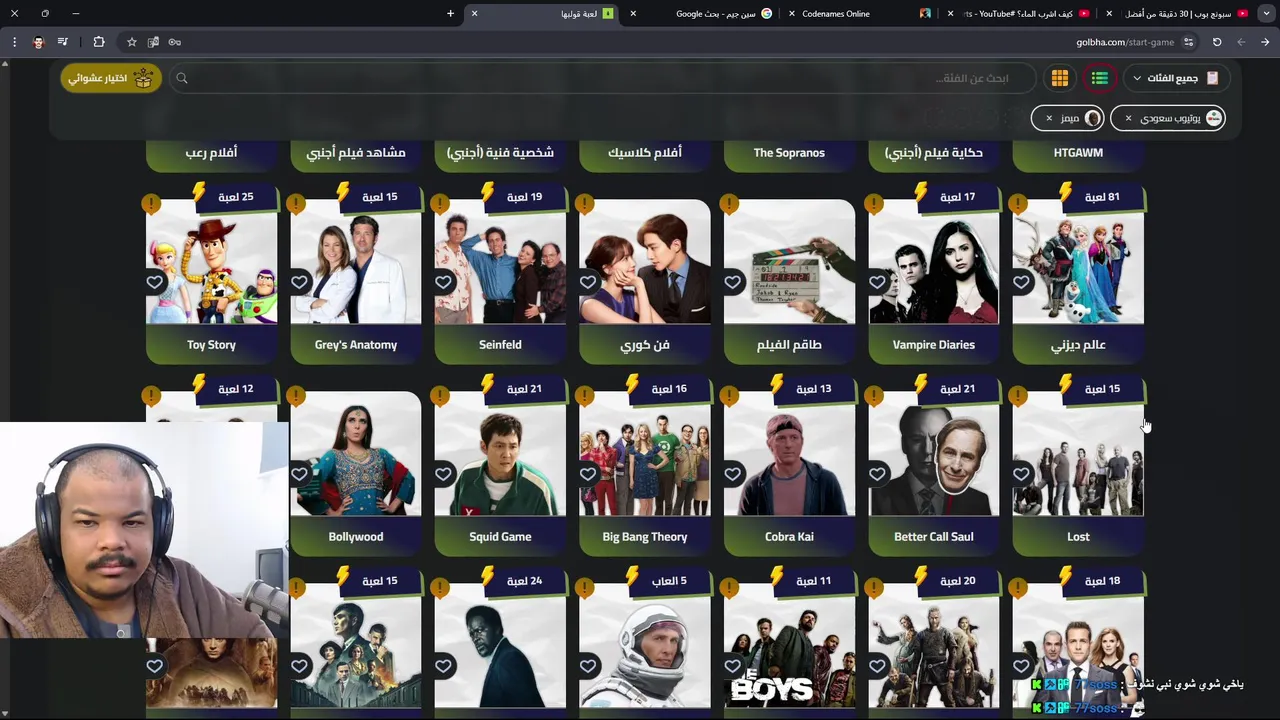1280x720 pixels.
Task: Open the media control playlist icon
Action: pos(63,42)
